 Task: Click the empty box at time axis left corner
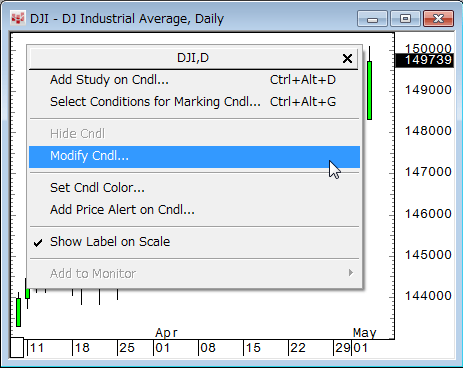[17, 348]
